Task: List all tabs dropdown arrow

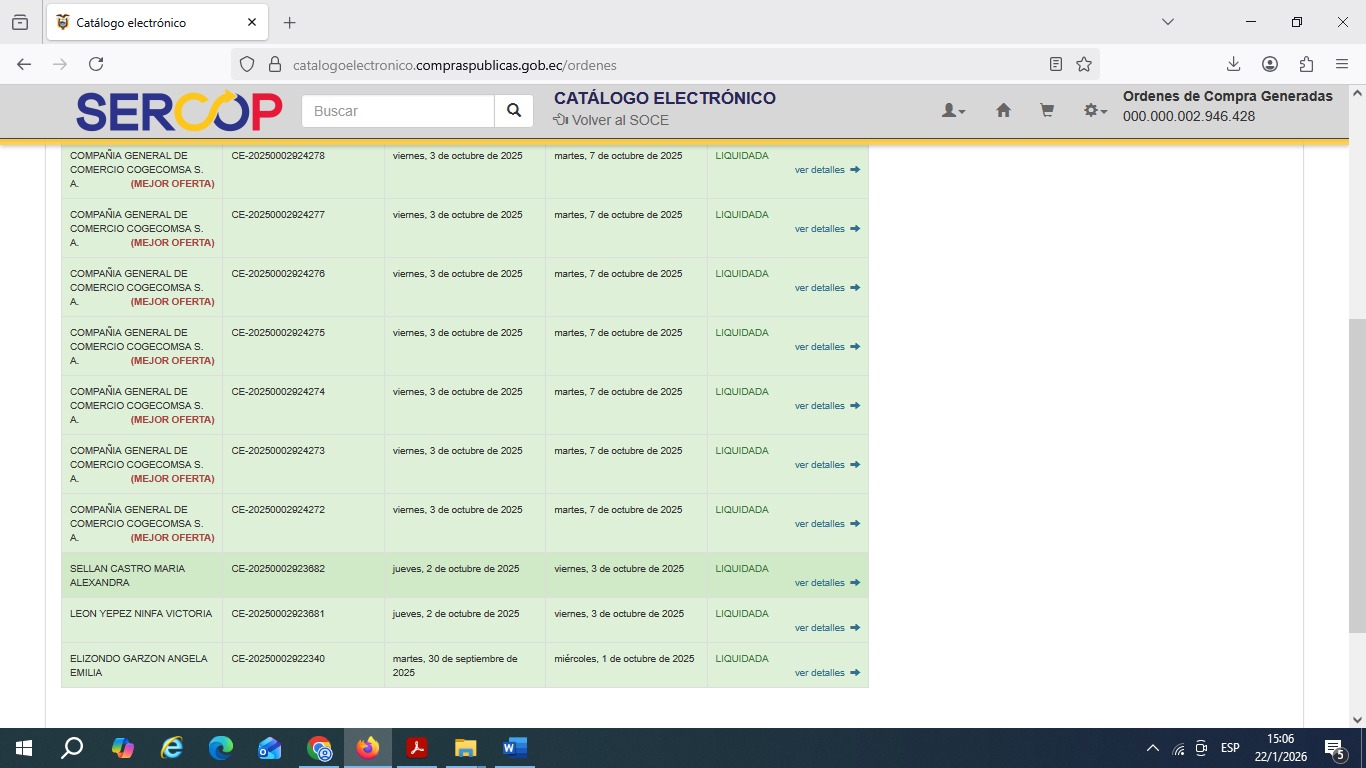Action: (1167, 22)
